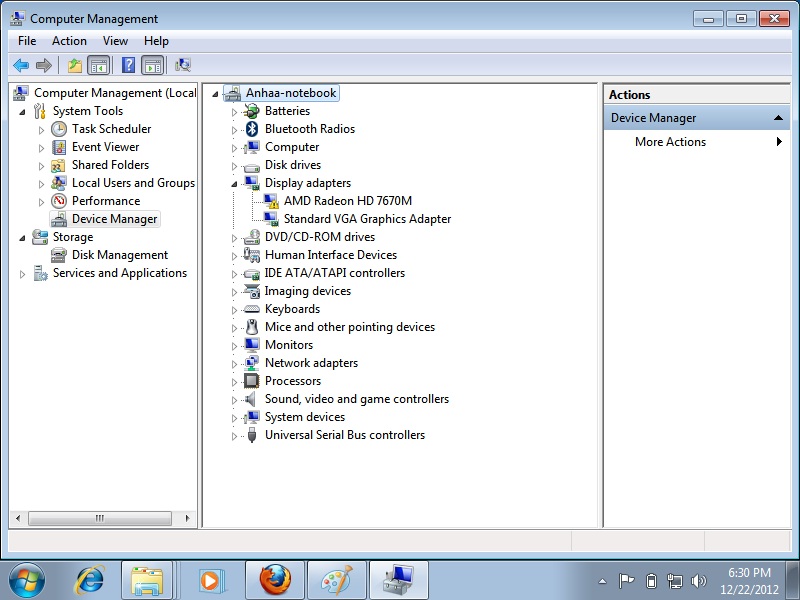This screenshot has height=600, width=800.
Task: Select Mice and other pointing devices
Action: tap(350, 327)
